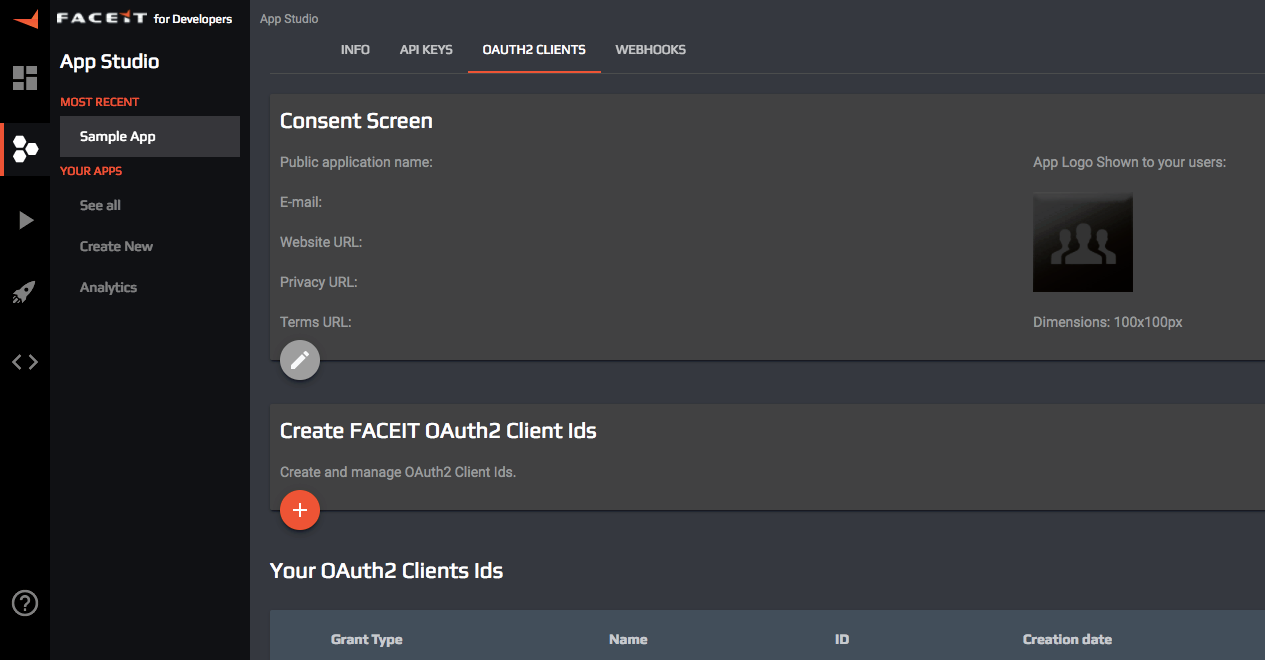1265x660 pixels.
Task: Add new OAuth2 client with plus button
Action: 300,510
